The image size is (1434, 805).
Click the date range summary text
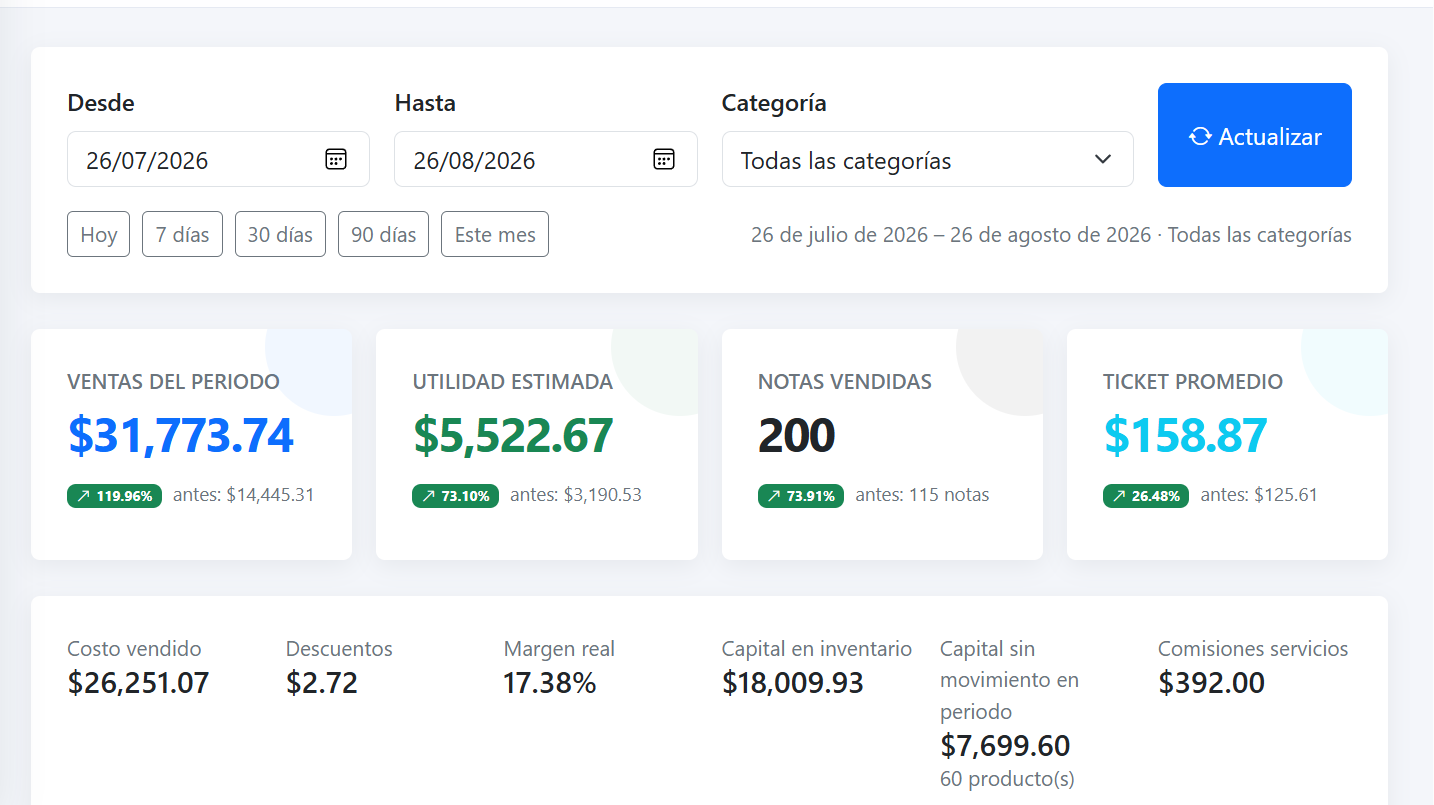[x=1051, y=235]
